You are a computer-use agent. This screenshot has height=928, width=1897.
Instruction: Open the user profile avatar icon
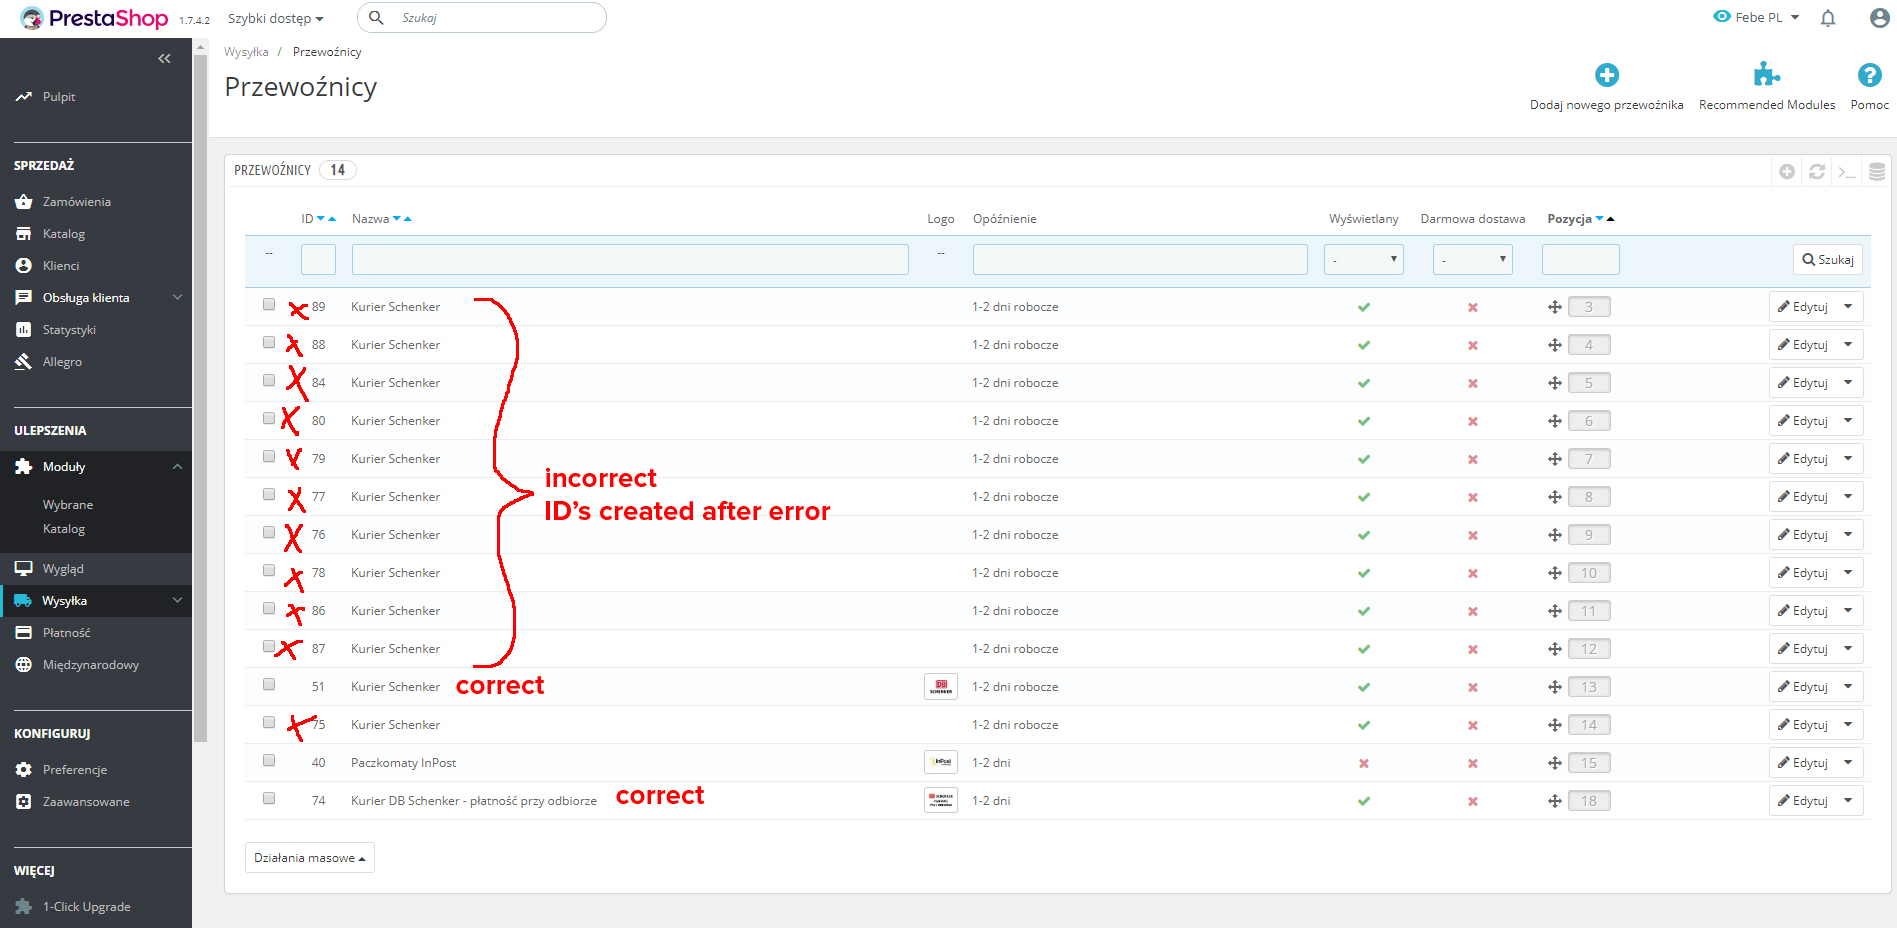(1880, 18)
